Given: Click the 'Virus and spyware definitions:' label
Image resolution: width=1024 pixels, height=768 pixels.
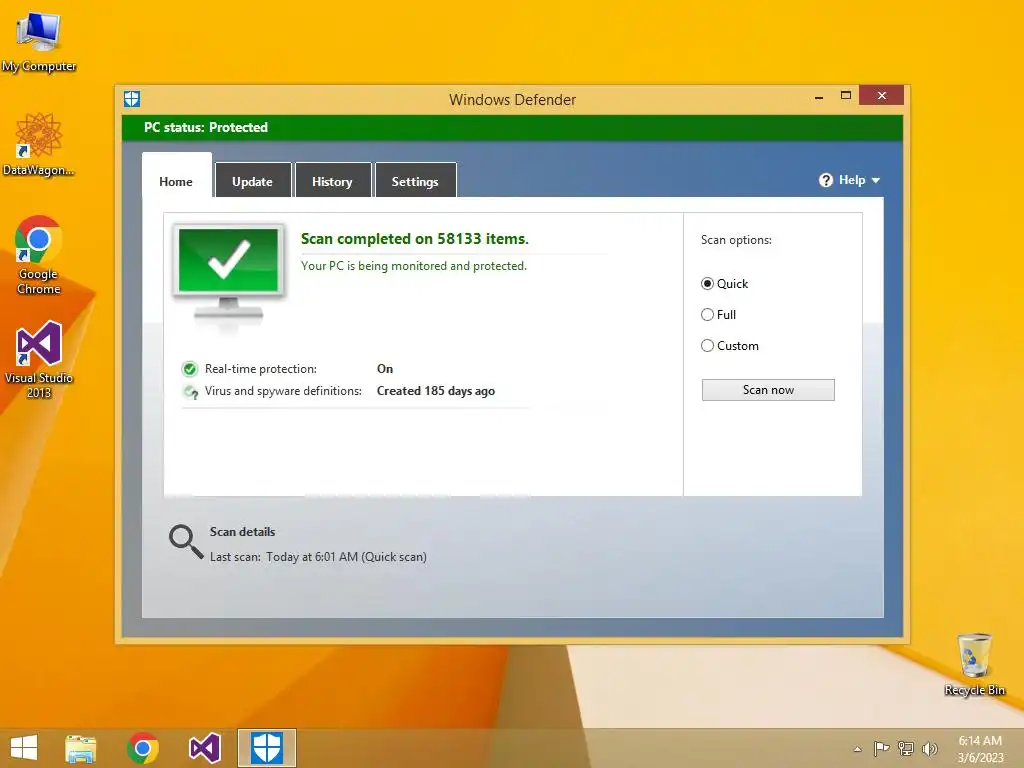Looking at the screenshot, I should point(283,391).
